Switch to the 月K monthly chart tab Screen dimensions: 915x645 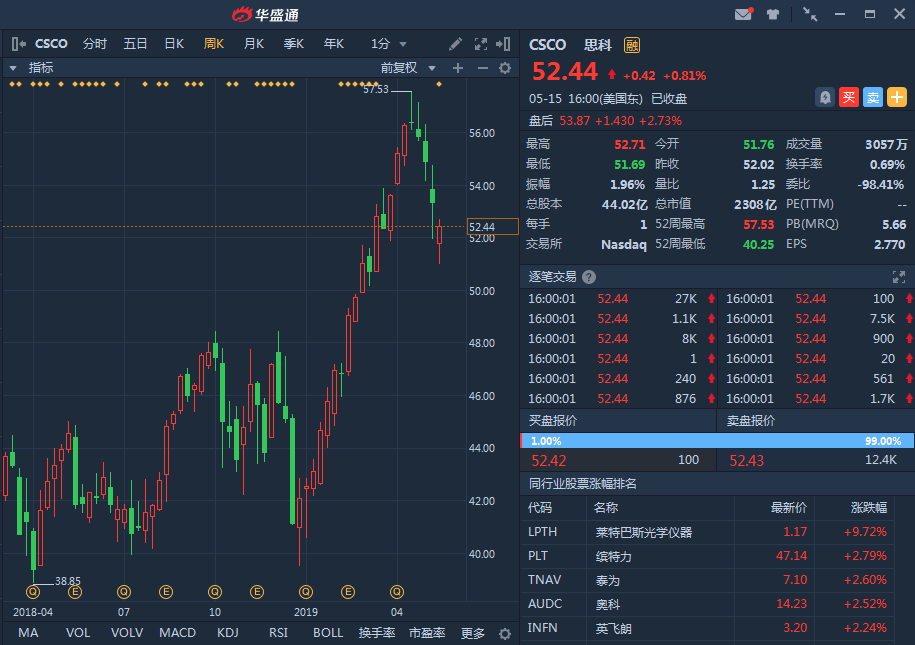pyautogui.click(x=254, y=44)
